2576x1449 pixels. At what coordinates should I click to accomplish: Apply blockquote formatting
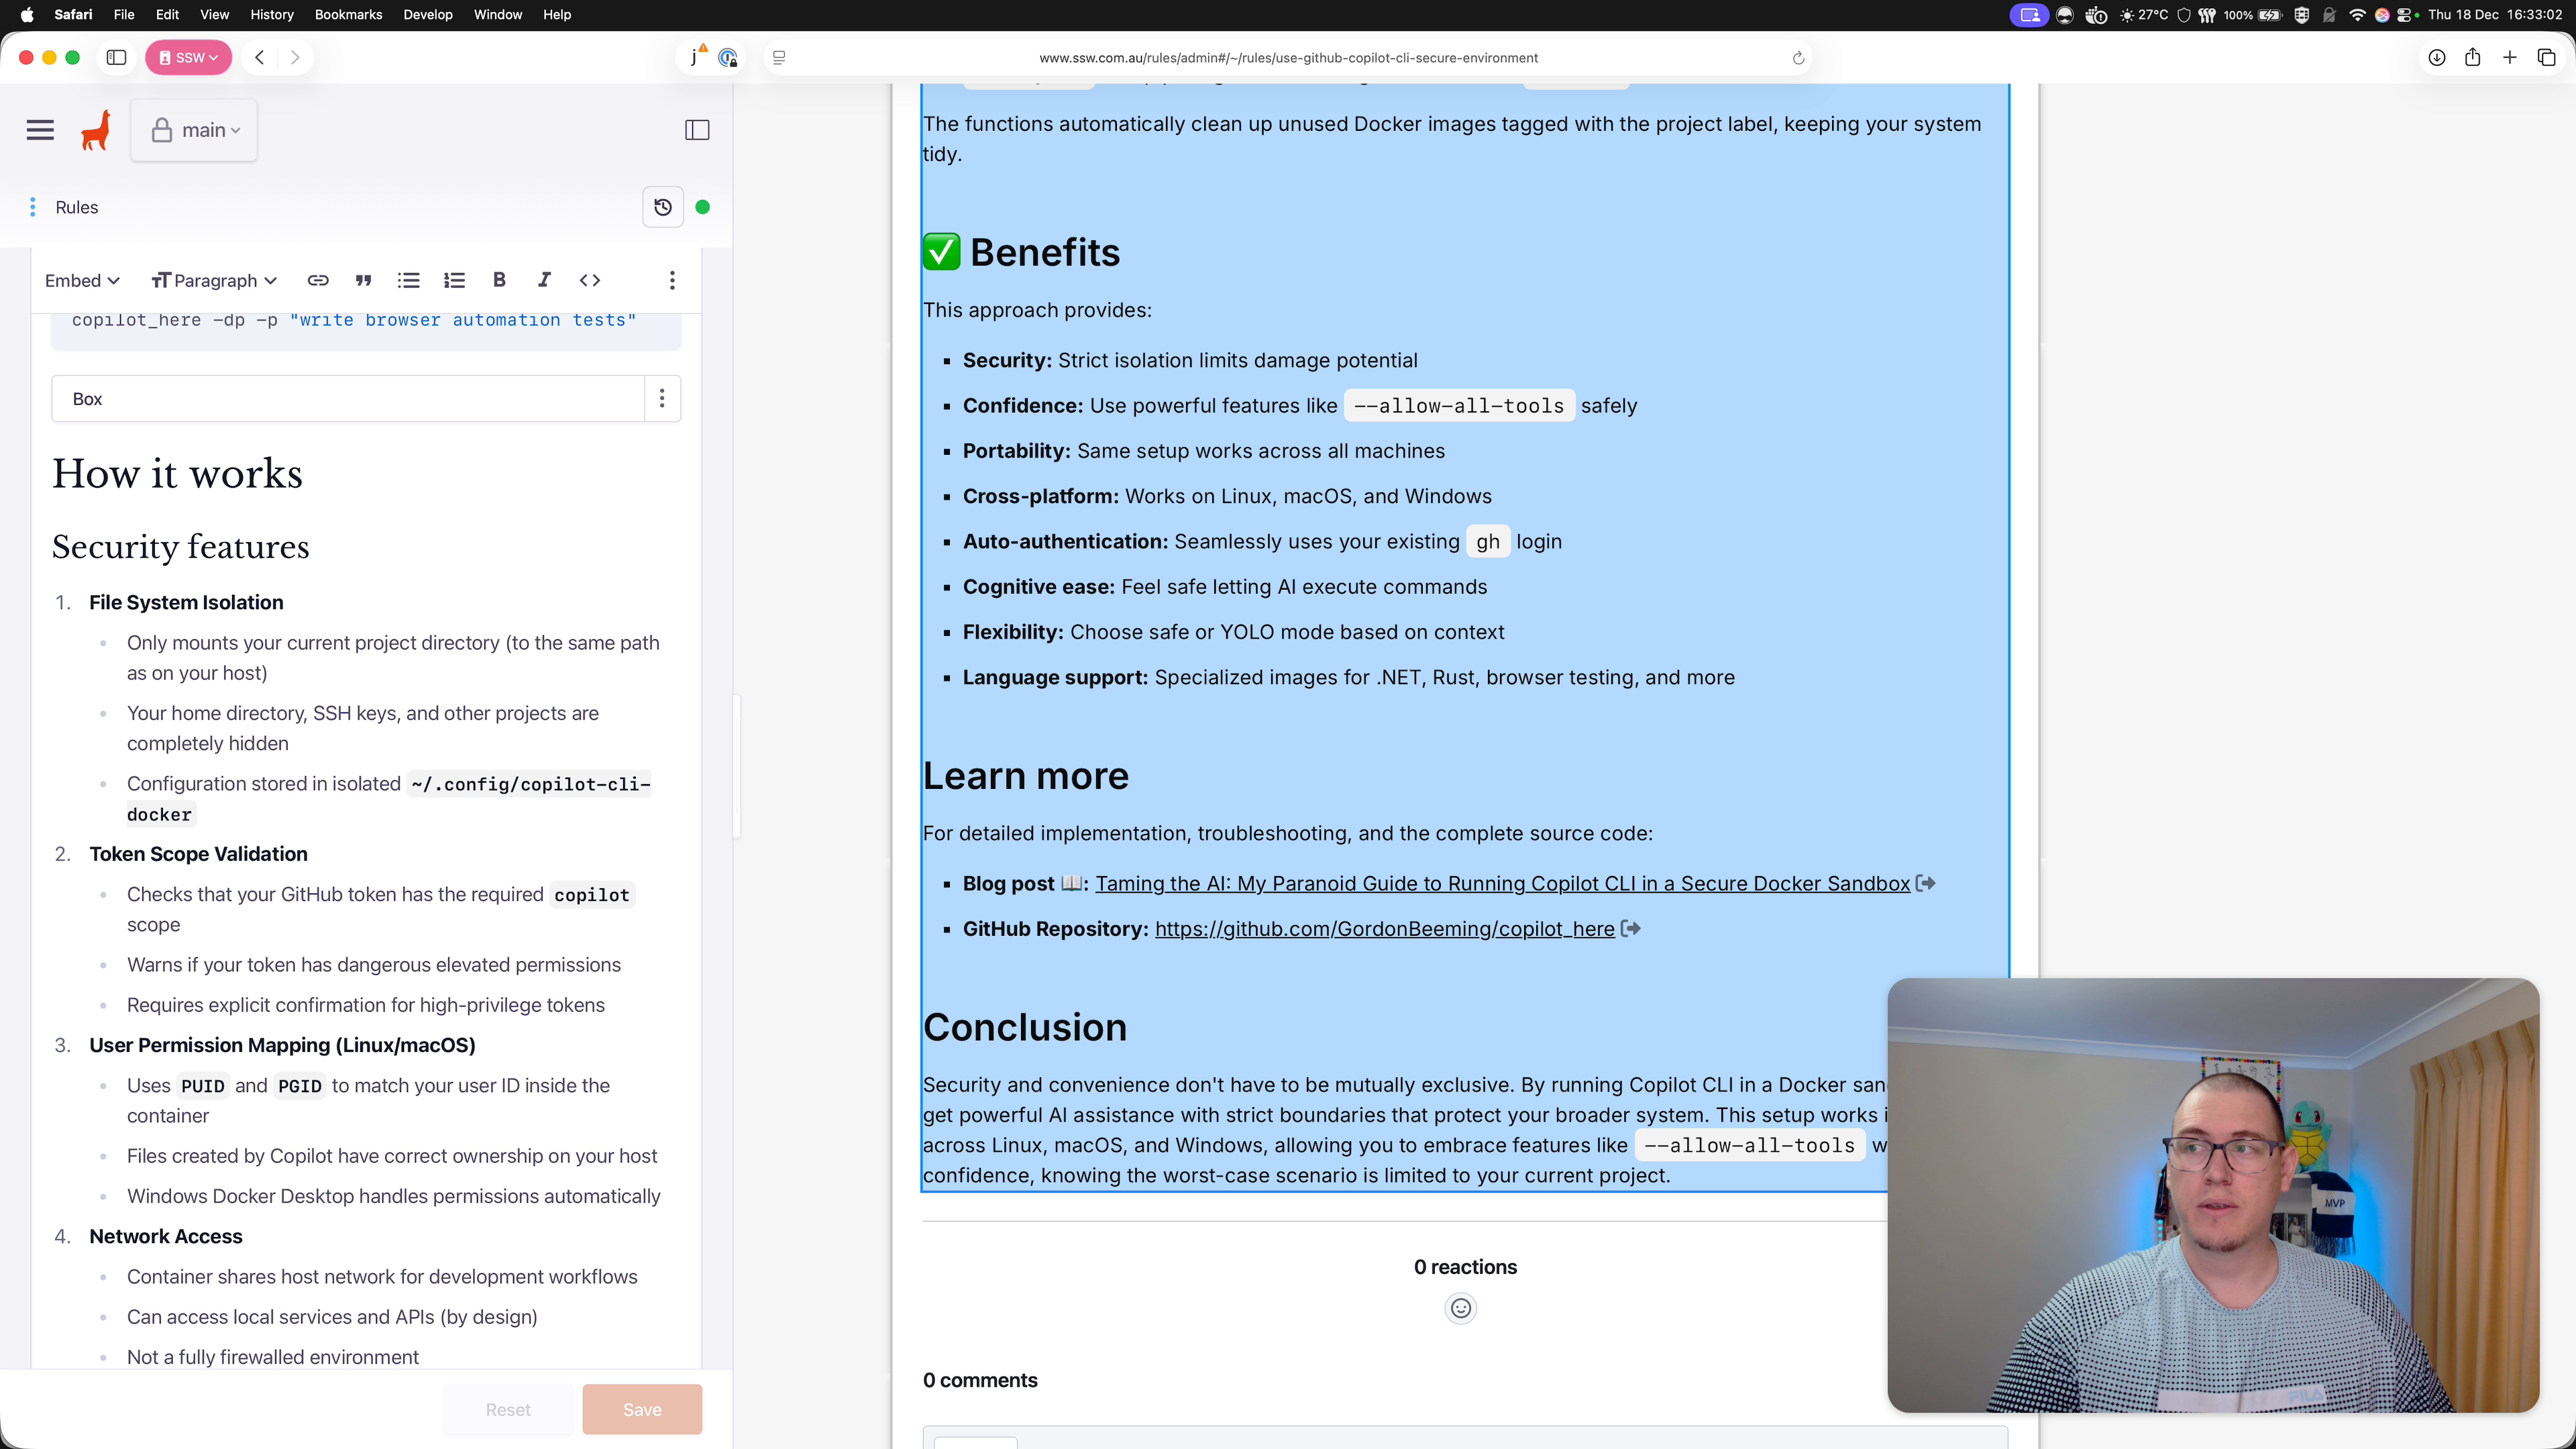363,281
